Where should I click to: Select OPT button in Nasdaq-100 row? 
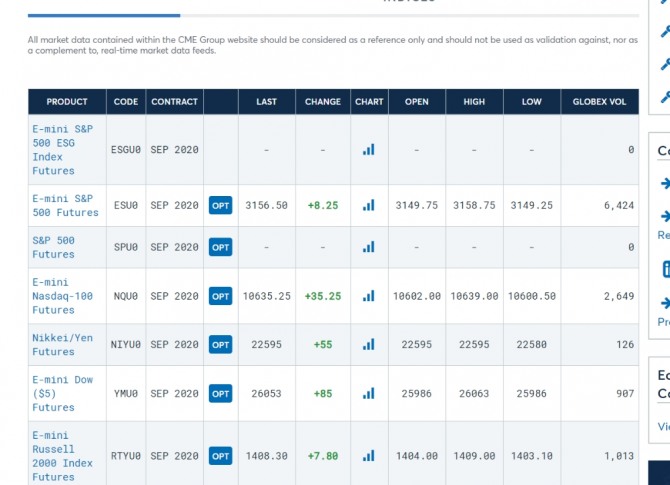click(x=220, y=296)
